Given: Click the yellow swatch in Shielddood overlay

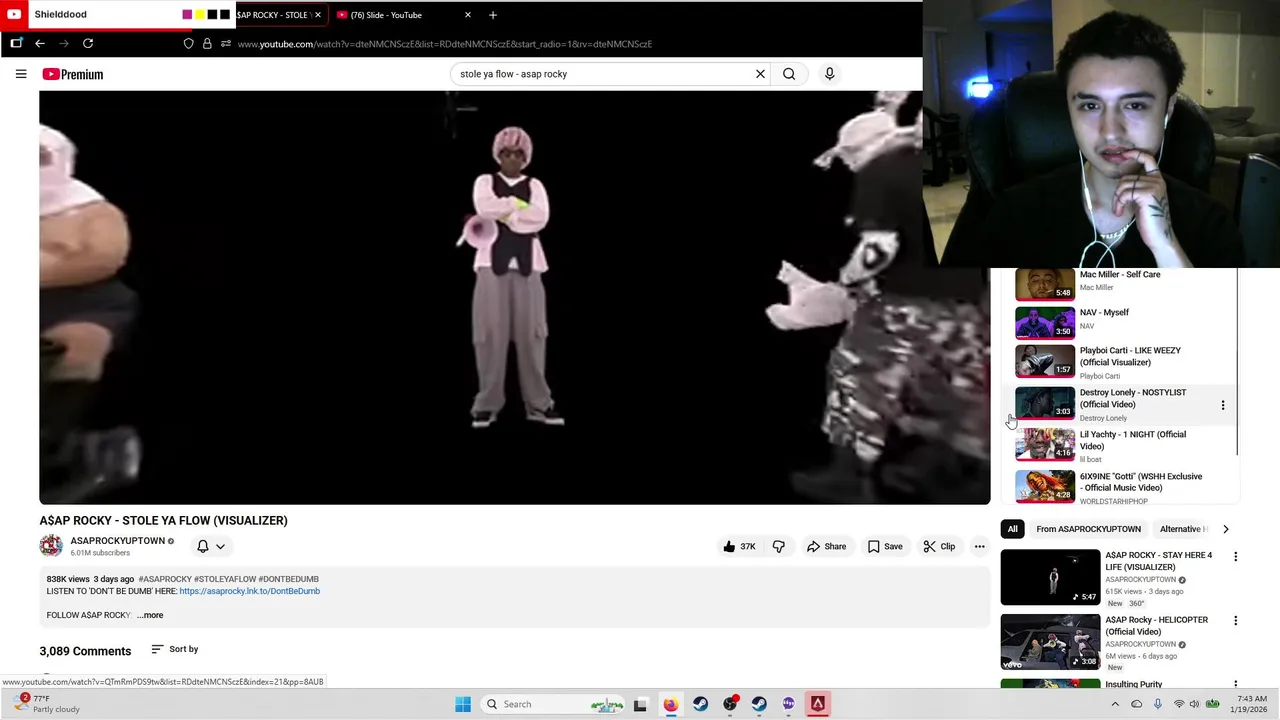Looking at the screenshot, I should click(x=200, y=15).
